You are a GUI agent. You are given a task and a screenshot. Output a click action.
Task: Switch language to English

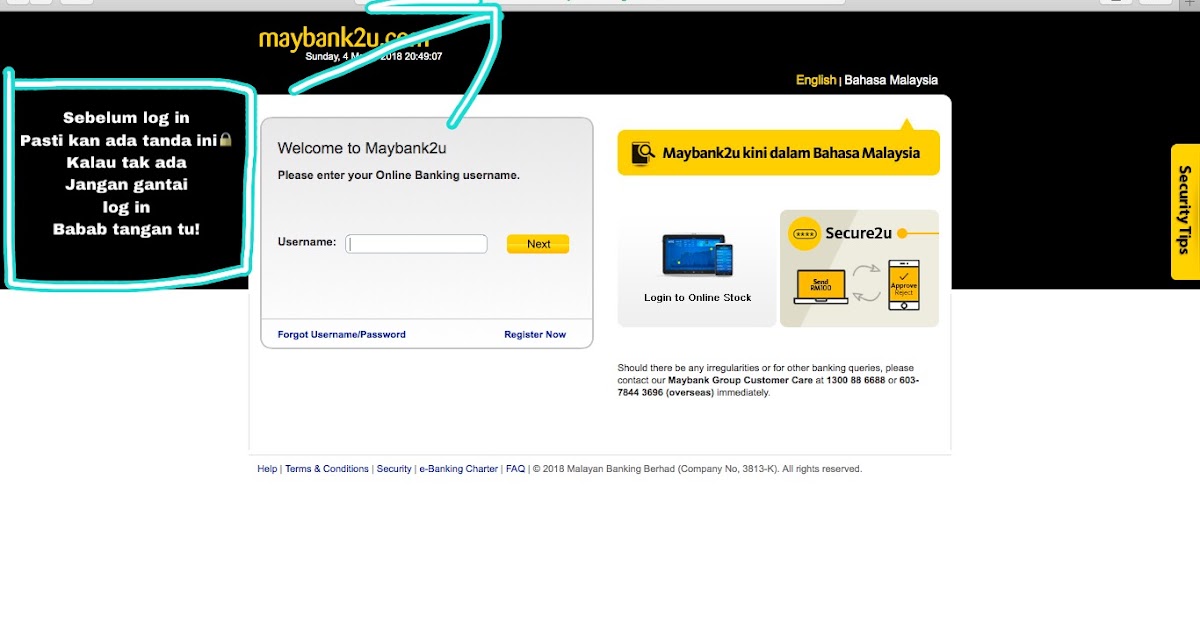pyautogui.click(x=816, y=80)
